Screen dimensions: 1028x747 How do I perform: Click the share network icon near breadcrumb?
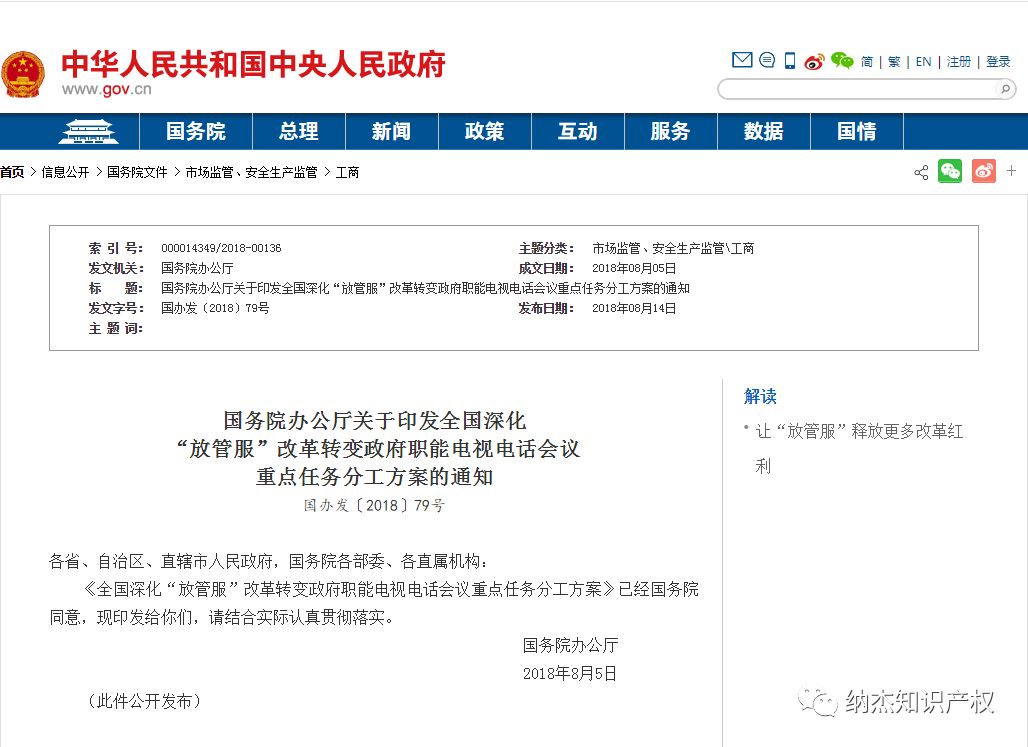(x=921, y=172)
